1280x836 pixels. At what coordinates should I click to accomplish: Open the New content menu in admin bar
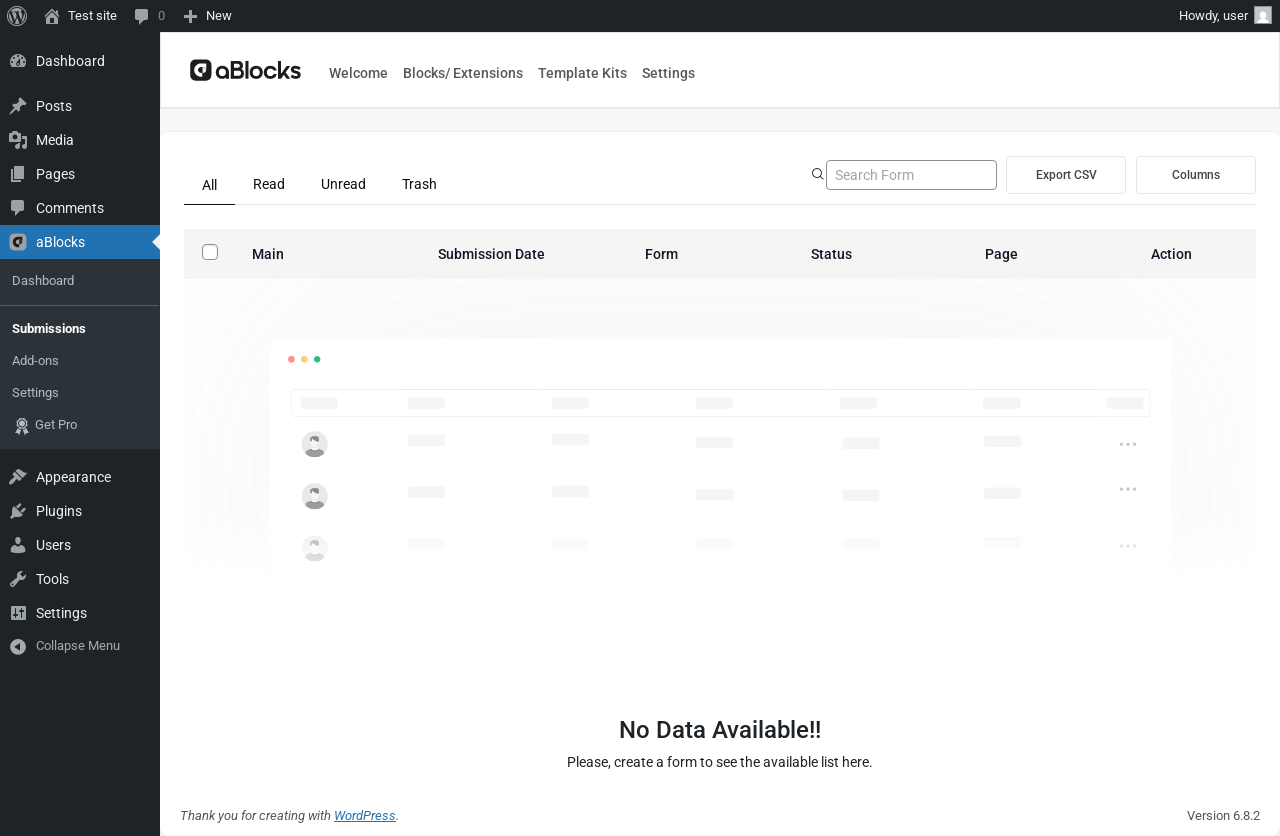point(208,16)
